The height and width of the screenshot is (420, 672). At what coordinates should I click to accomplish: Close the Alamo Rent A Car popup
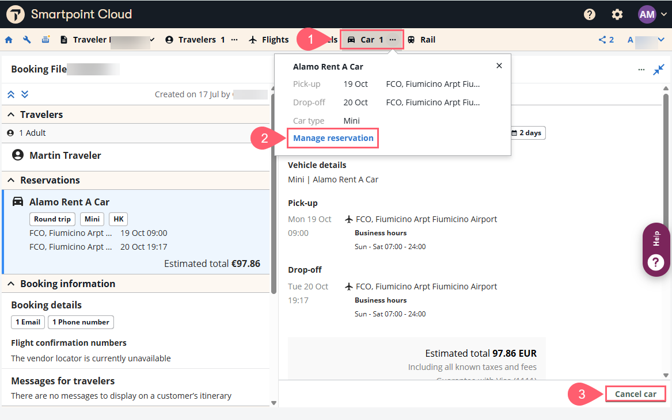click(x=499, y=66)
